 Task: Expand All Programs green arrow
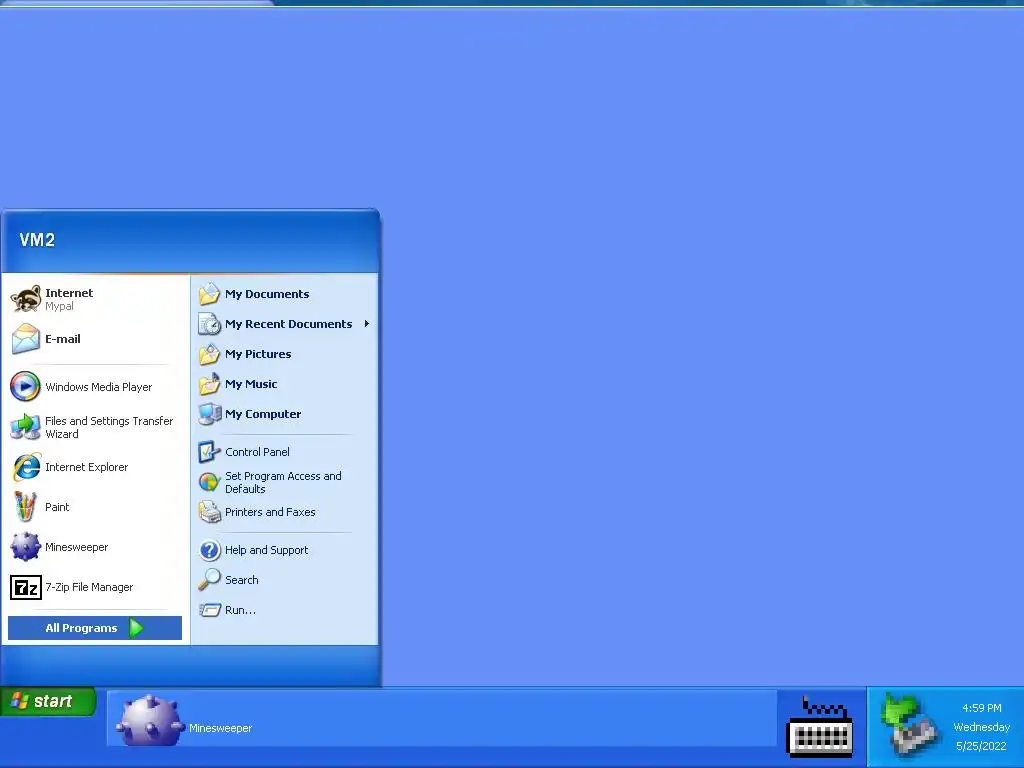pos(136,628)
